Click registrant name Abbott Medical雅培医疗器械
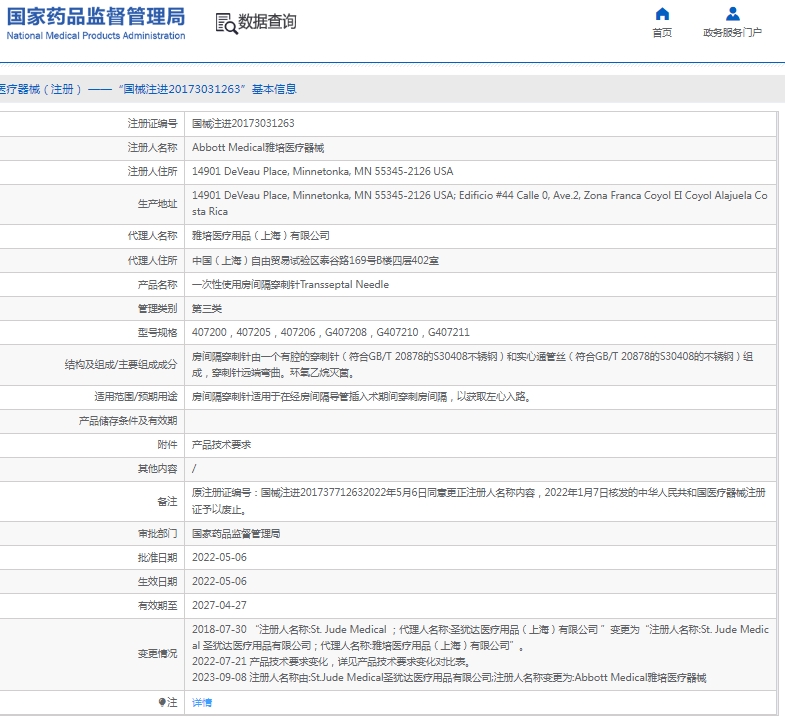The width and height of the screenshot is (785, 720). tap(258, 147)
